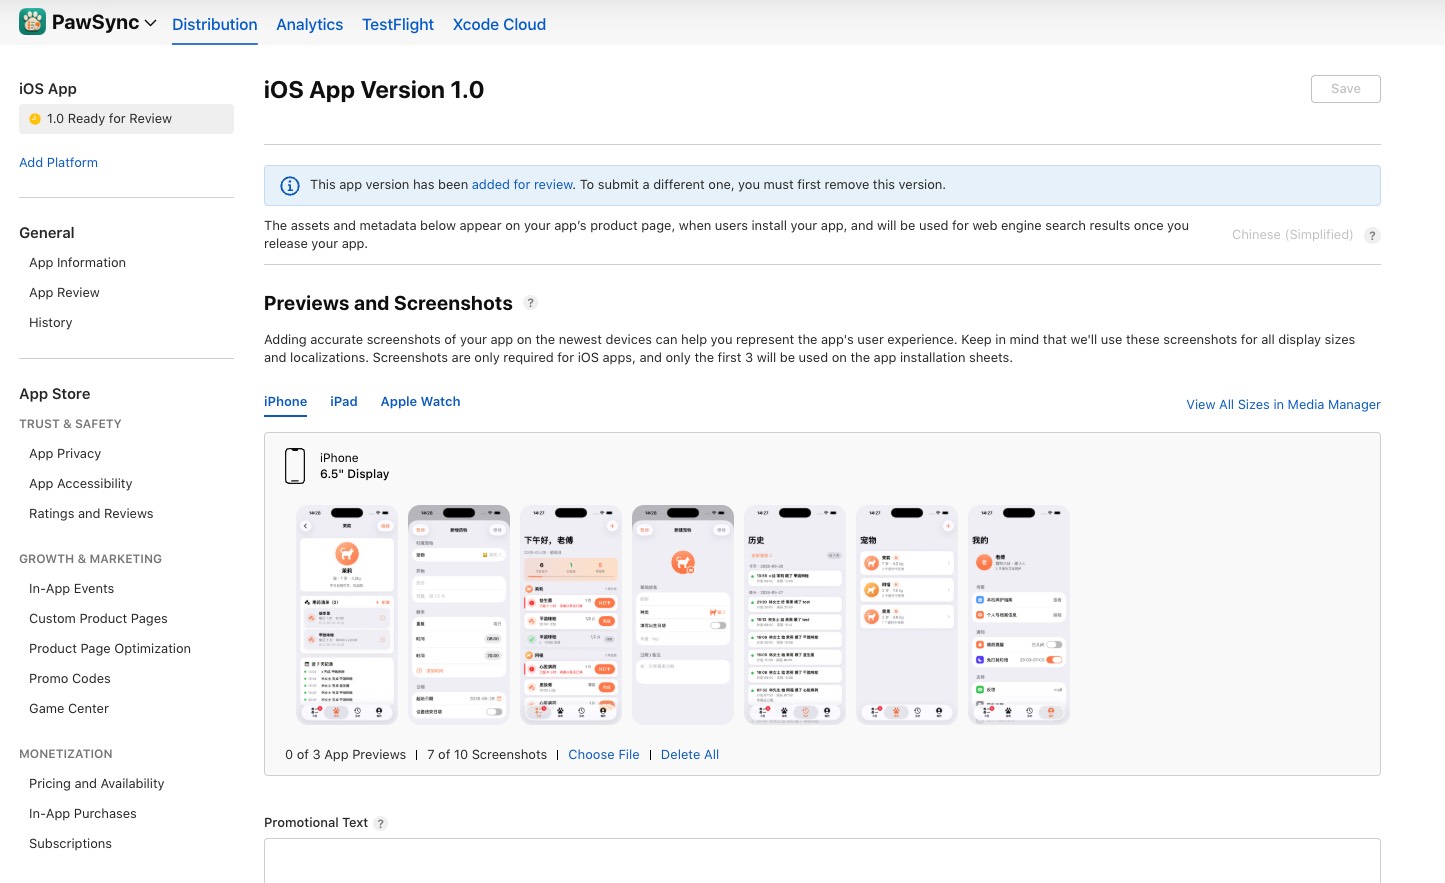The image size is (1445, 883).
Task: Click the '7 of 10 Screenshots' count
Action: 487,755
